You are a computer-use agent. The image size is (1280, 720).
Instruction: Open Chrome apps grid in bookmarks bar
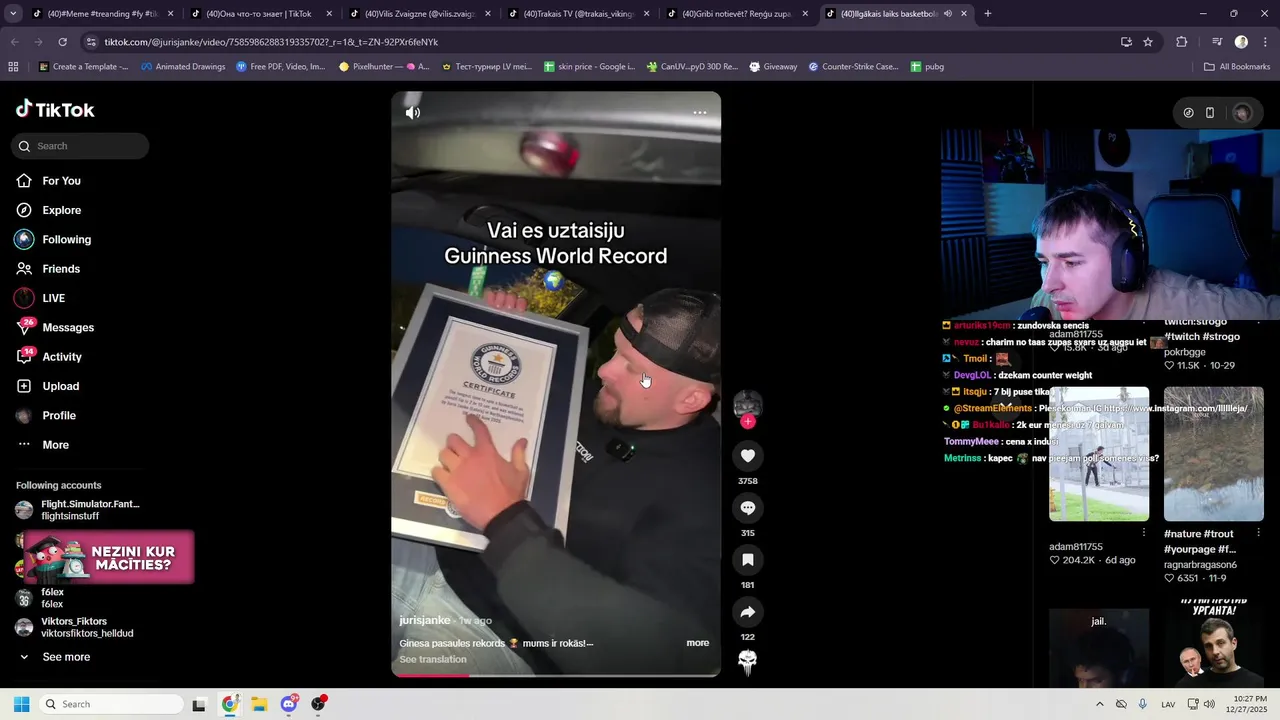tap(13, 67)
